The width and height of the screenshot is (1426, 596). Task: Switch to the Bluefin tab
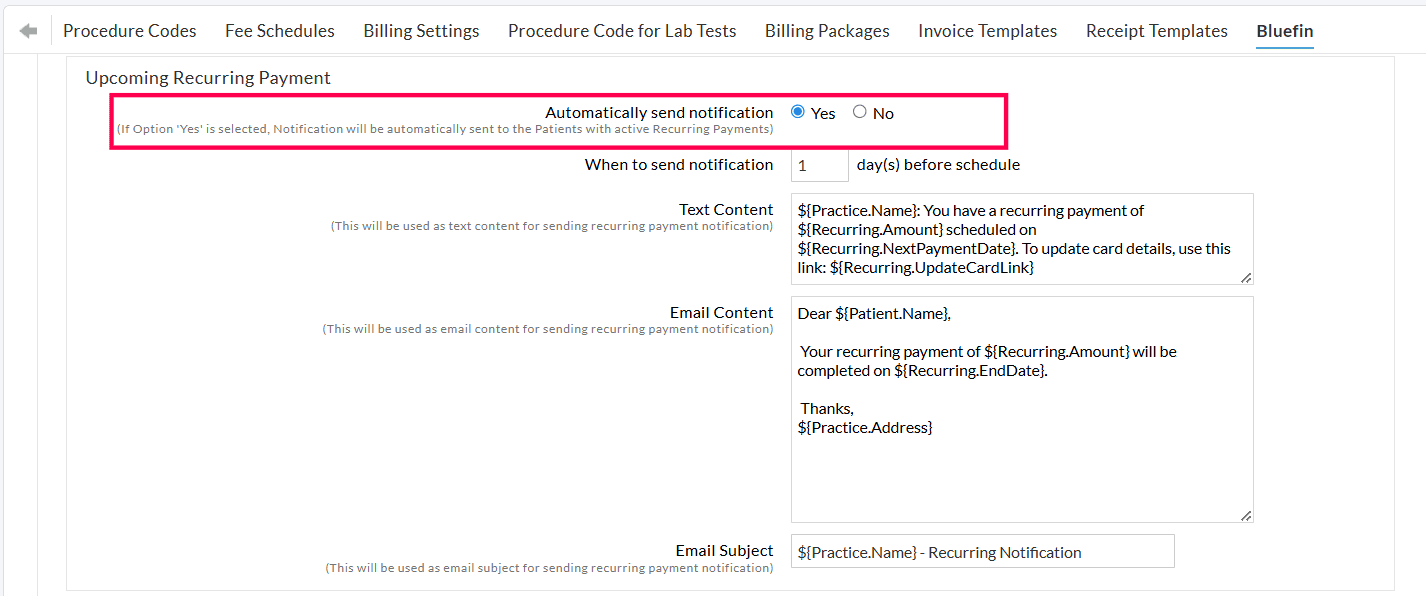(1284, 30)
